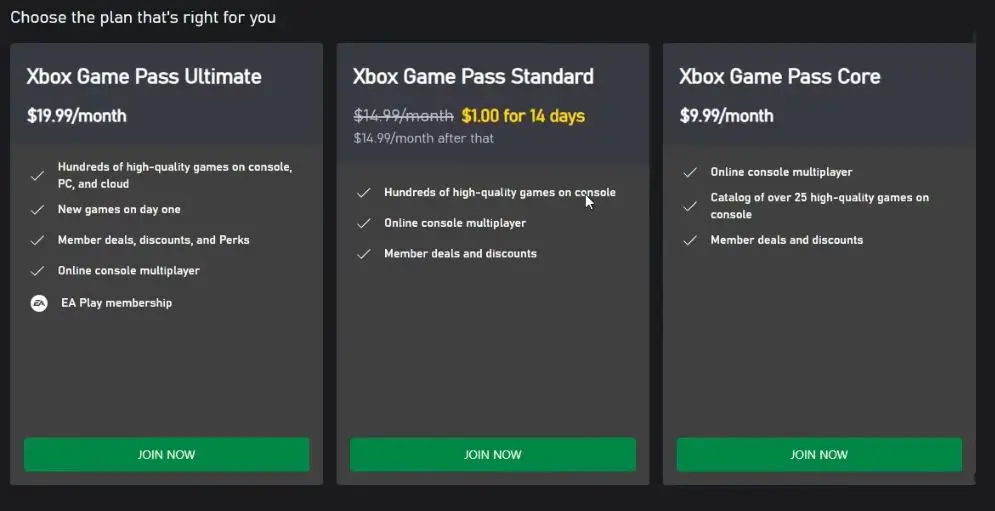Click checkmark beside Catalog of over 25 games
The height and width of the screenshot is (511, 995).
pos(690,206)
